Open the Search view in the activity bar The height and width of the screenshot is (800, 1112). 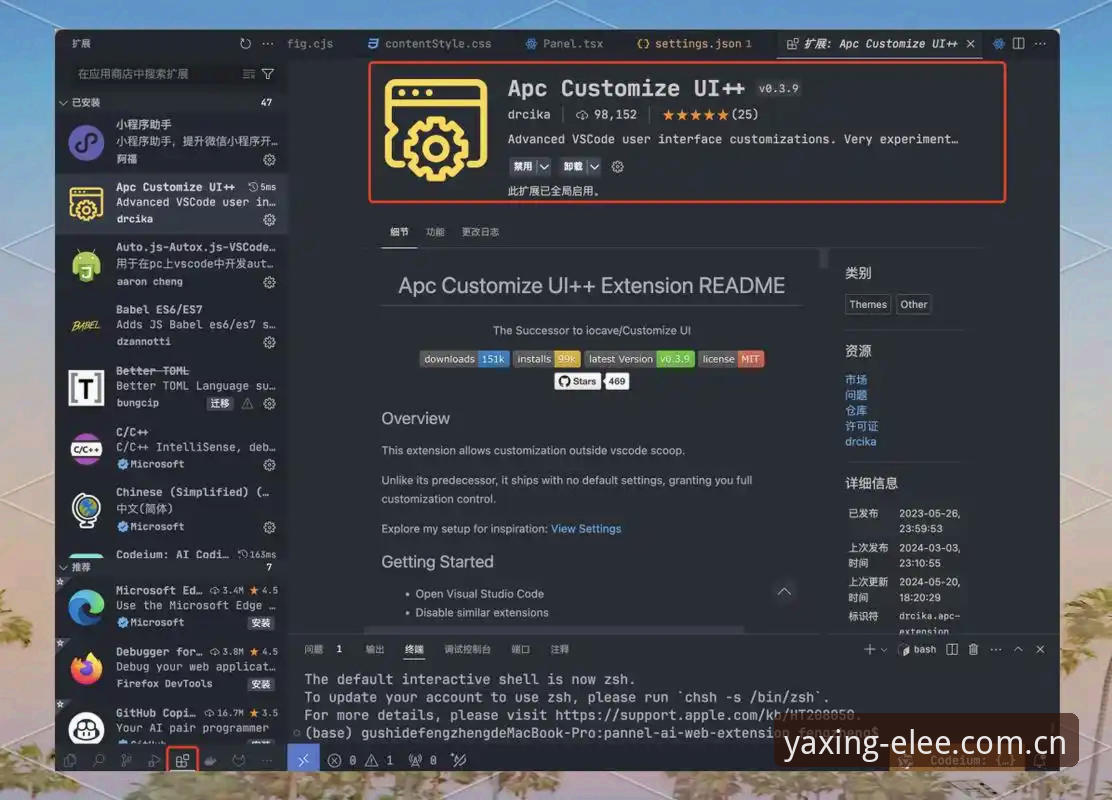click(x=99, y=760)
